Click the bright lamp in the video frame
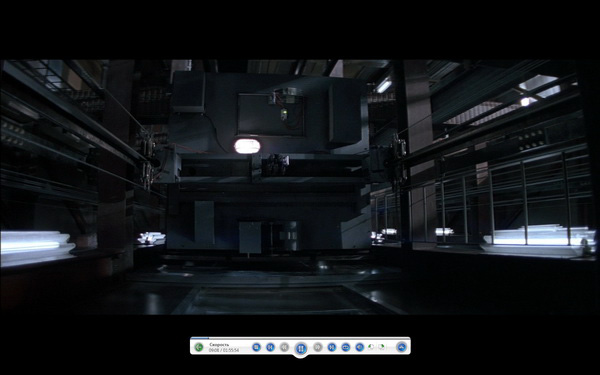This screenshot has width=600, height=375. [247, 146]
